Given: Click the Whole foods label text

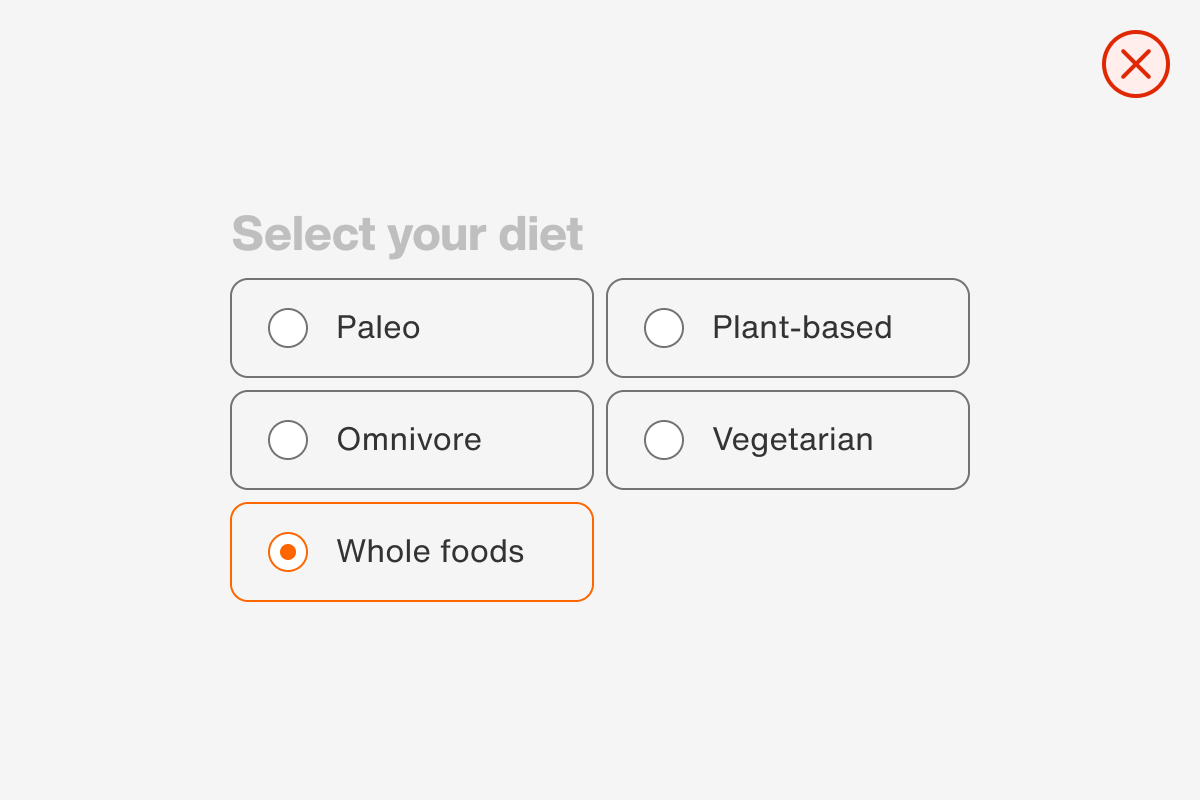Looking at the screenshot, I should pyautogui.click(x=430, y=552).
